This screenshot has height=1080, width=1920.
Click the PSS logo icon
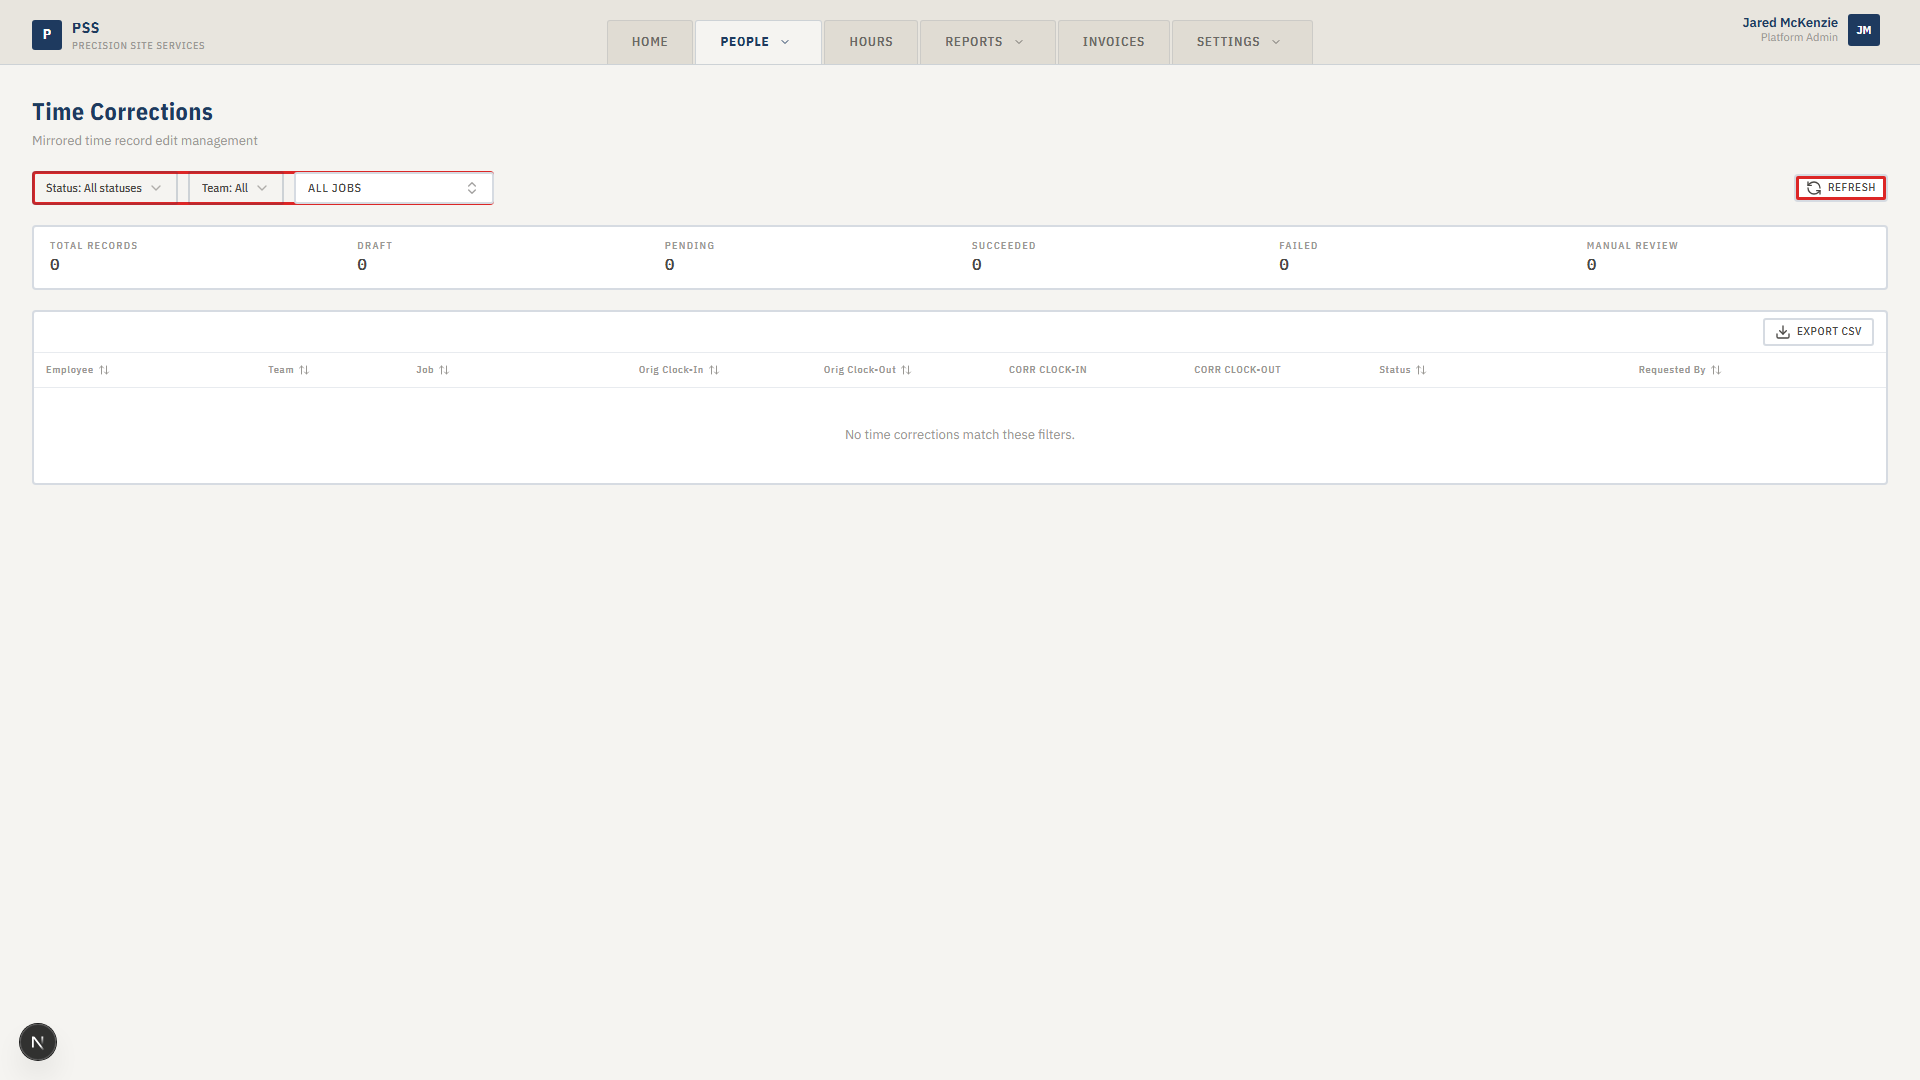tap(47, 35)
